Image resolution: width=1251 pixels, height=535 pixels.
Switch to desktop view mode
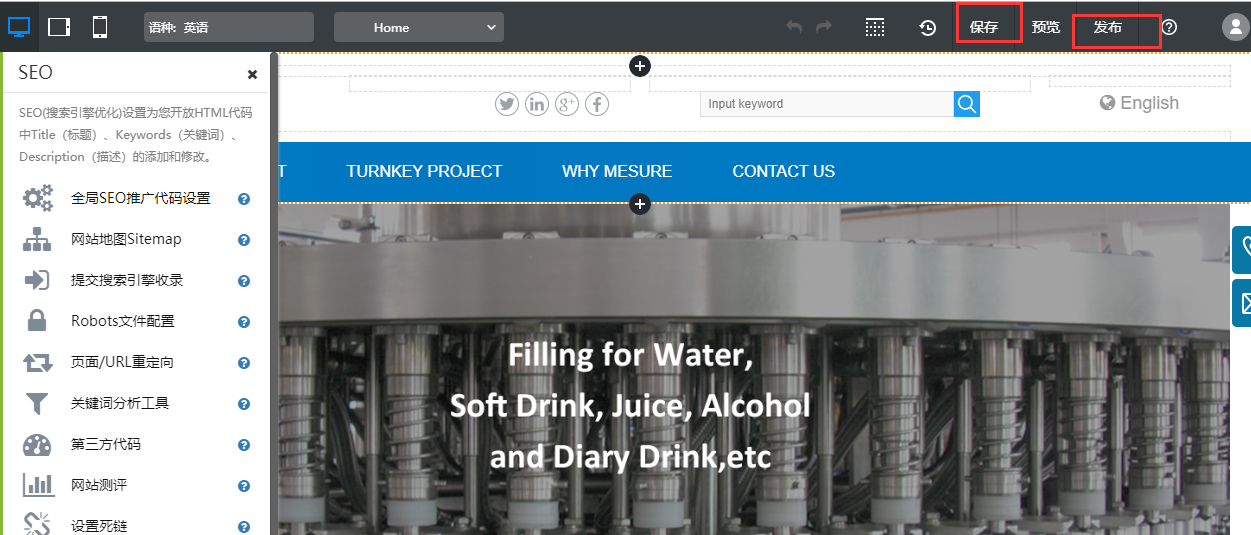pyautogui.click(x=19, y=27)
